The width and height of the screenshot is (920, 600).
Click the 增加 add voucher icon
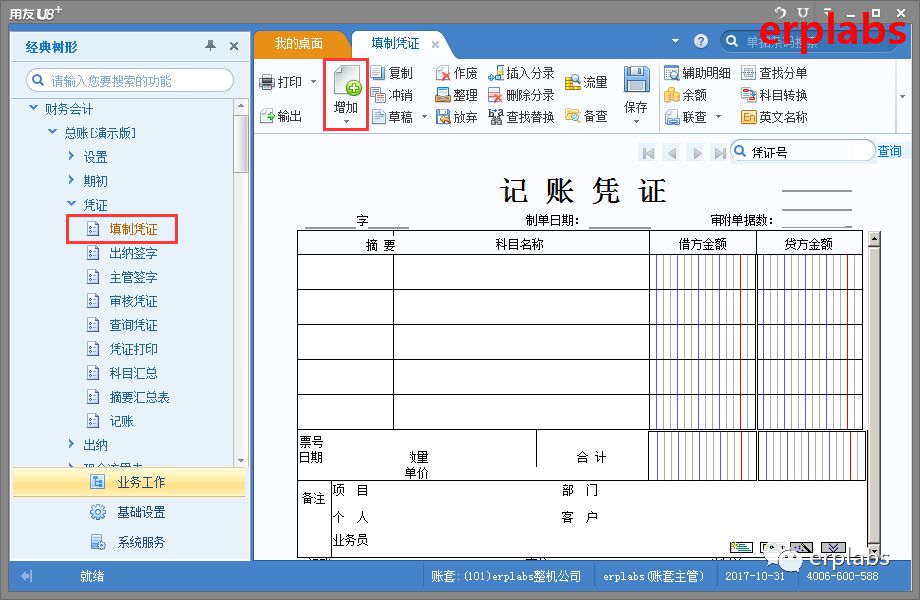(x=346, y=80)
